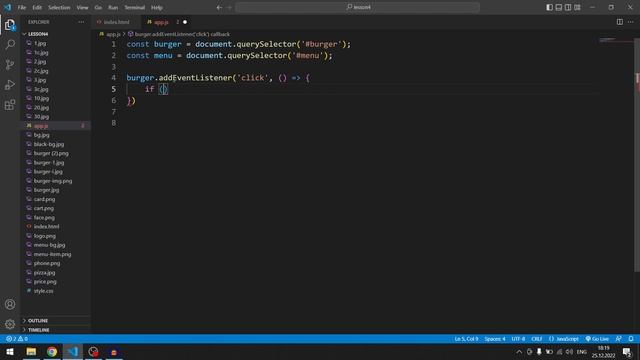Viewport: 640px width, 360px height.
Task: Open Google Chrome from the taskbar
Action: [52, 351]
